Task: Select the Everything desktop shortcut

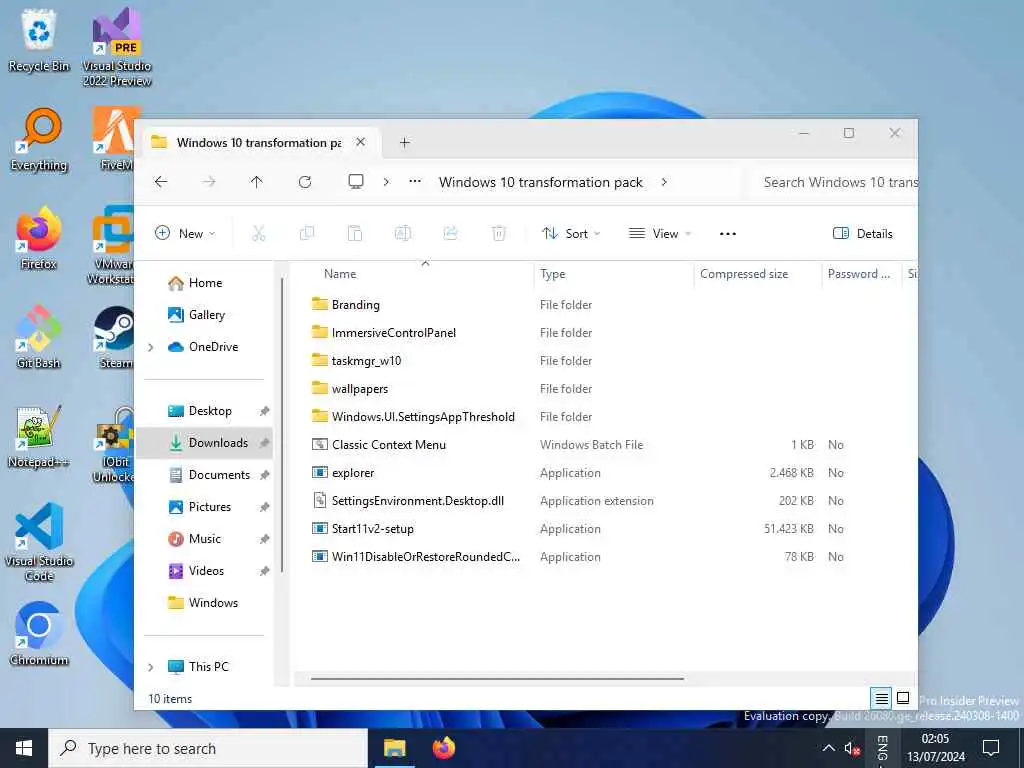Action: (39, 139)
